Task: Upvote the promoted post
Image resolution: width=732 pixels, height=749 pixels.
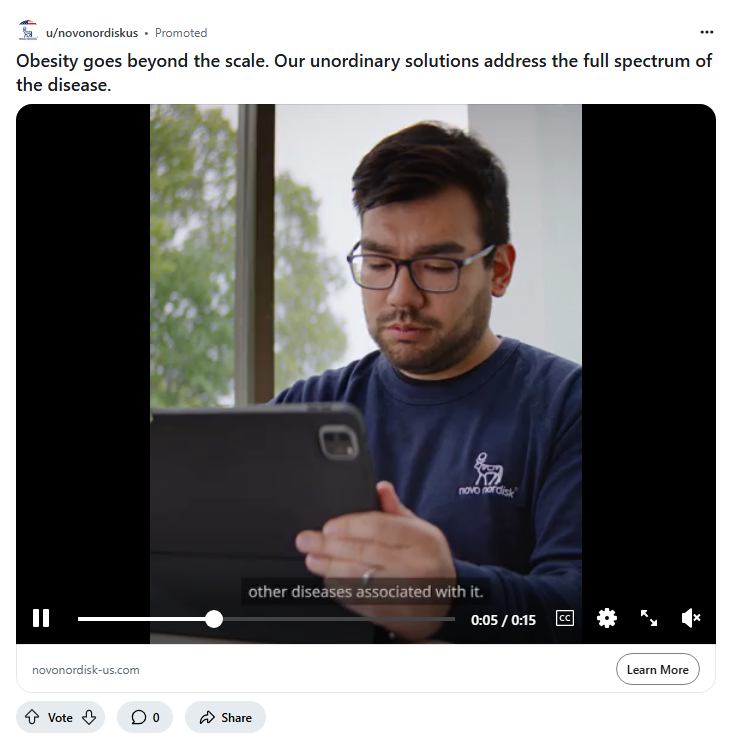Action: (x=32, y=717)
